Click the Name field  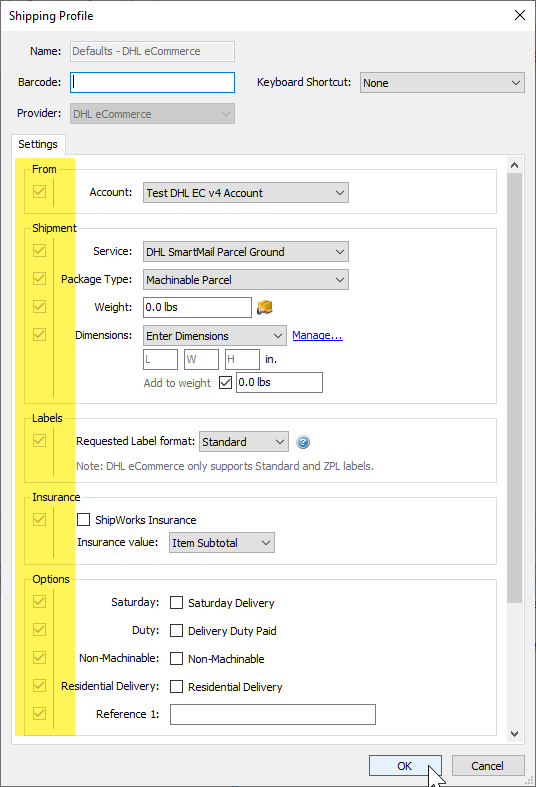point(153,51)
